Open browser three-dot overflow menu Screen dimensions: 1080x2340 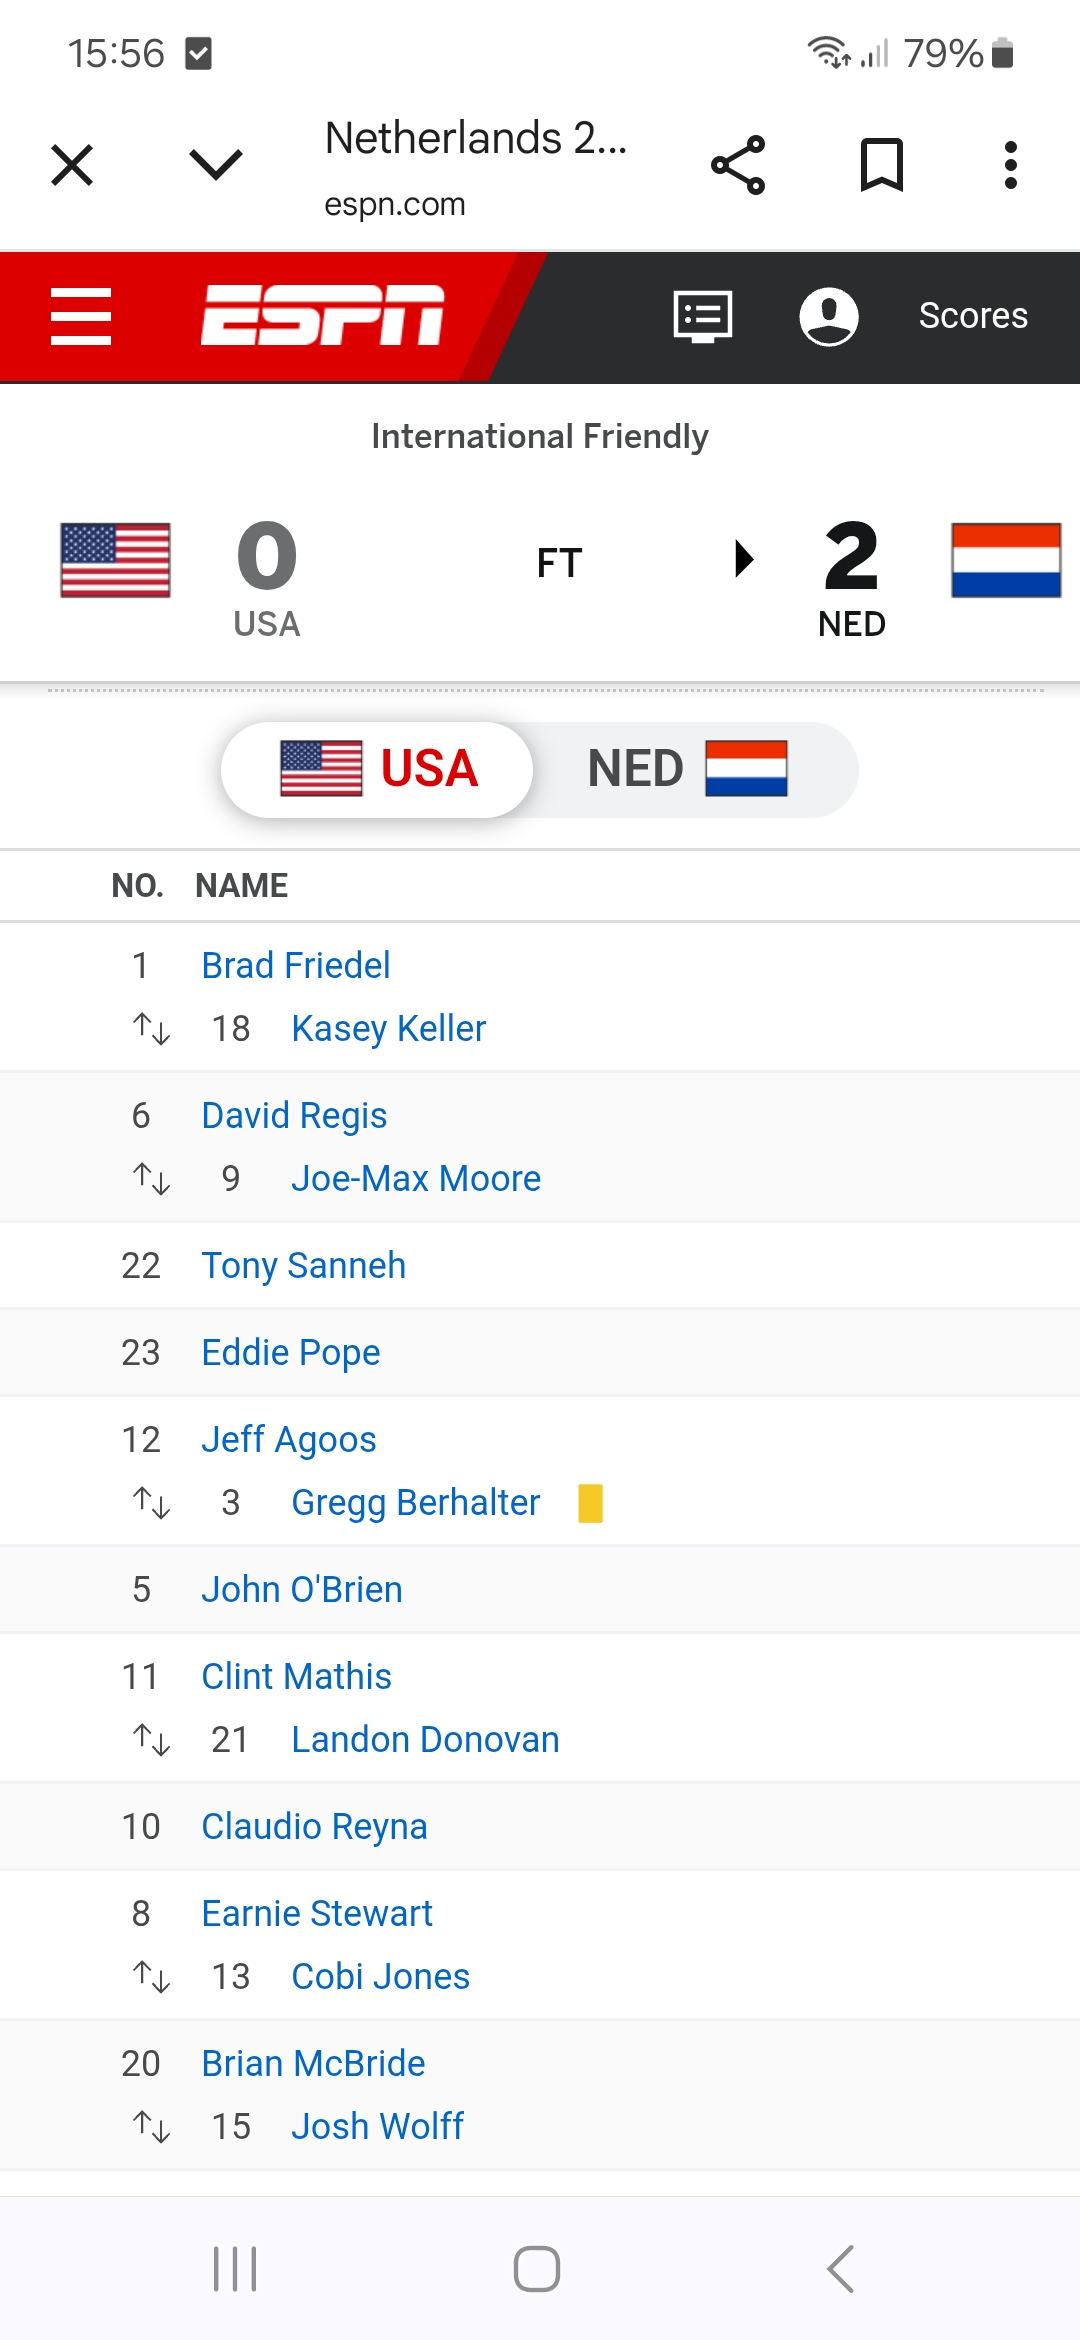(1011, 165)
